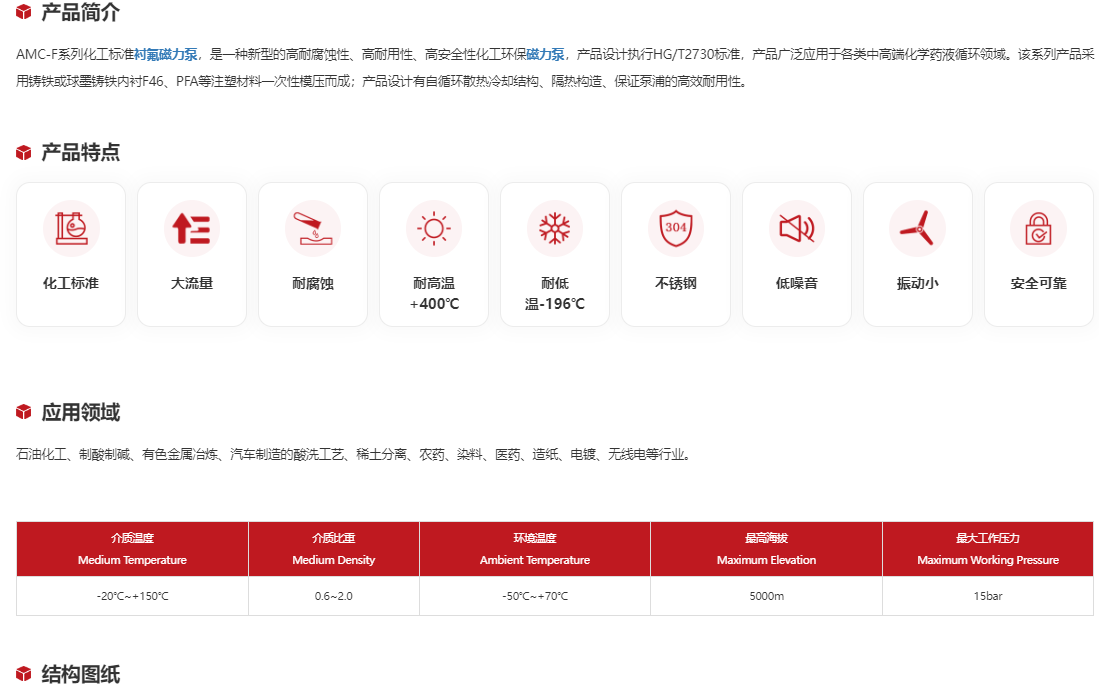Click the Ambient Temperature header cell
The width and height of the screenshot is (1099, 687).
[x=535, y=549]
